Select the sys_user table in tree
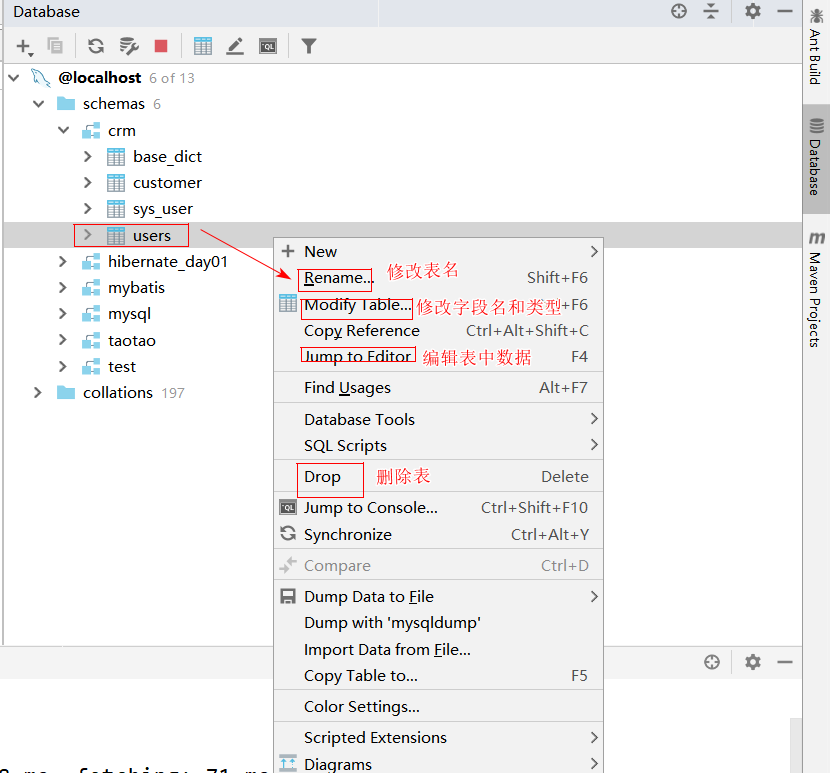The height and width of the screenshot is (773, 830). click(163, 209)
